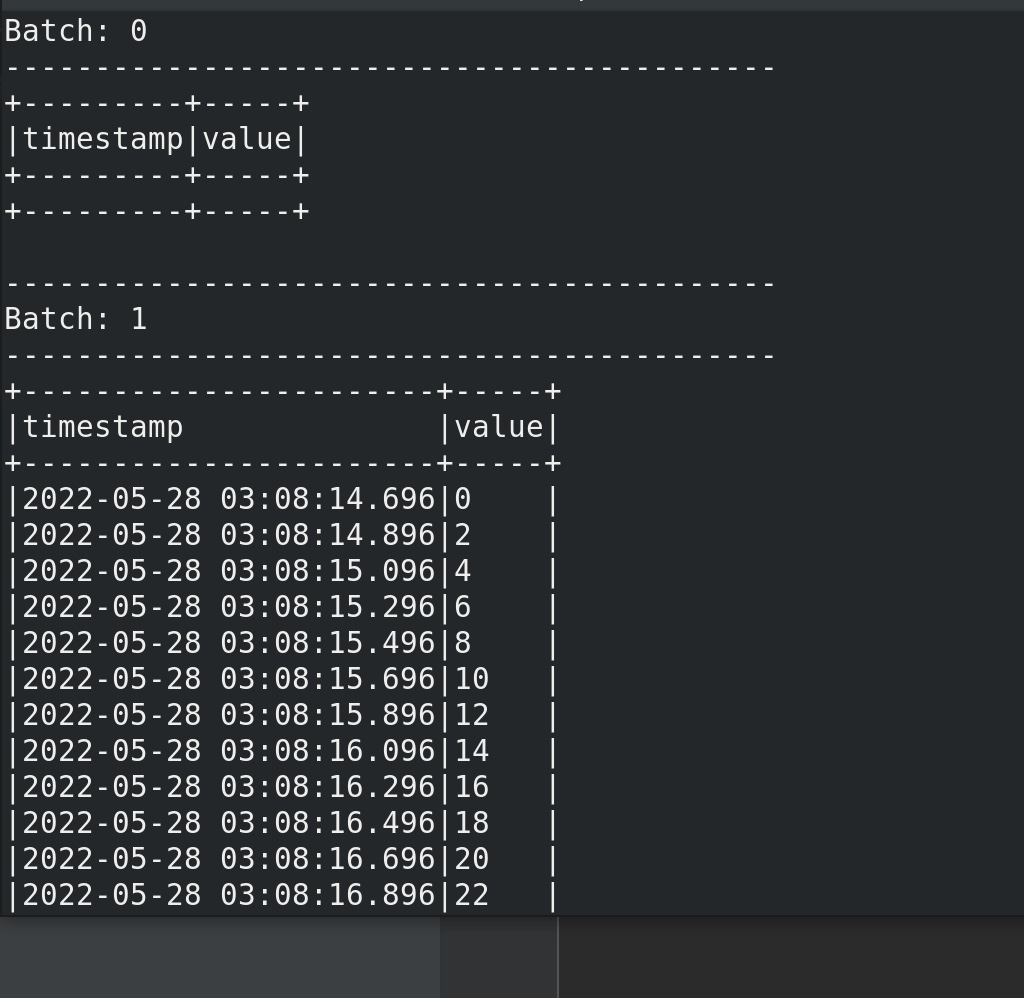The width and height of the screenshot is (1024, 998).
Task: Click timestamp 2022-05-28 03:08:15.696
Action: pyautogui.click(x=229, y=679)
